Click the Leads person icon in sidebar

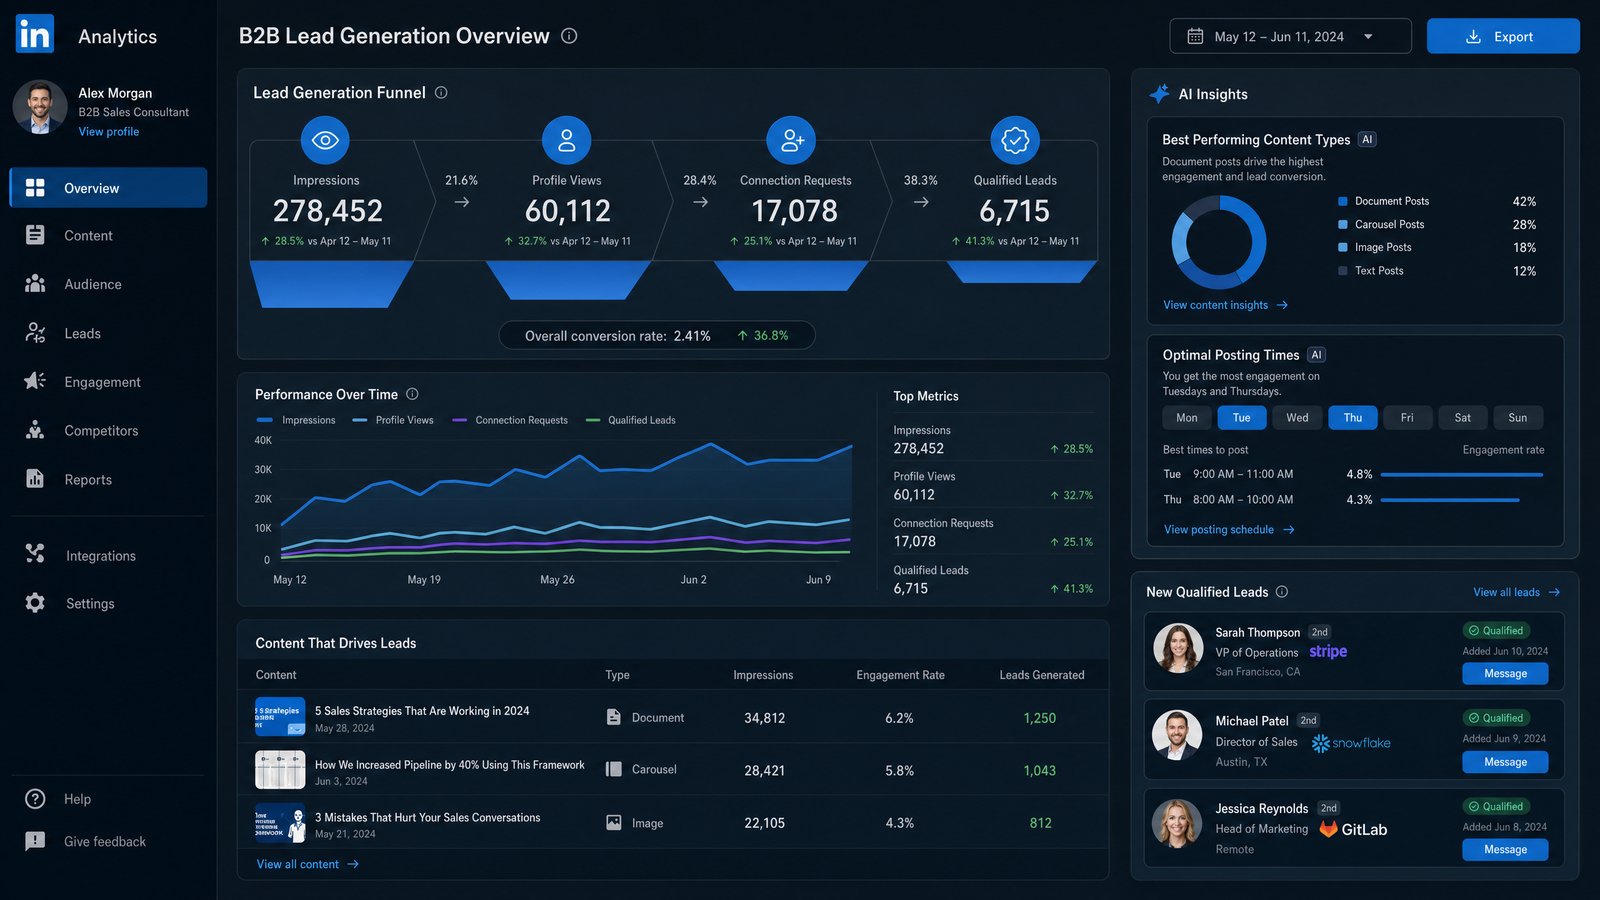(x=35, y=333)
